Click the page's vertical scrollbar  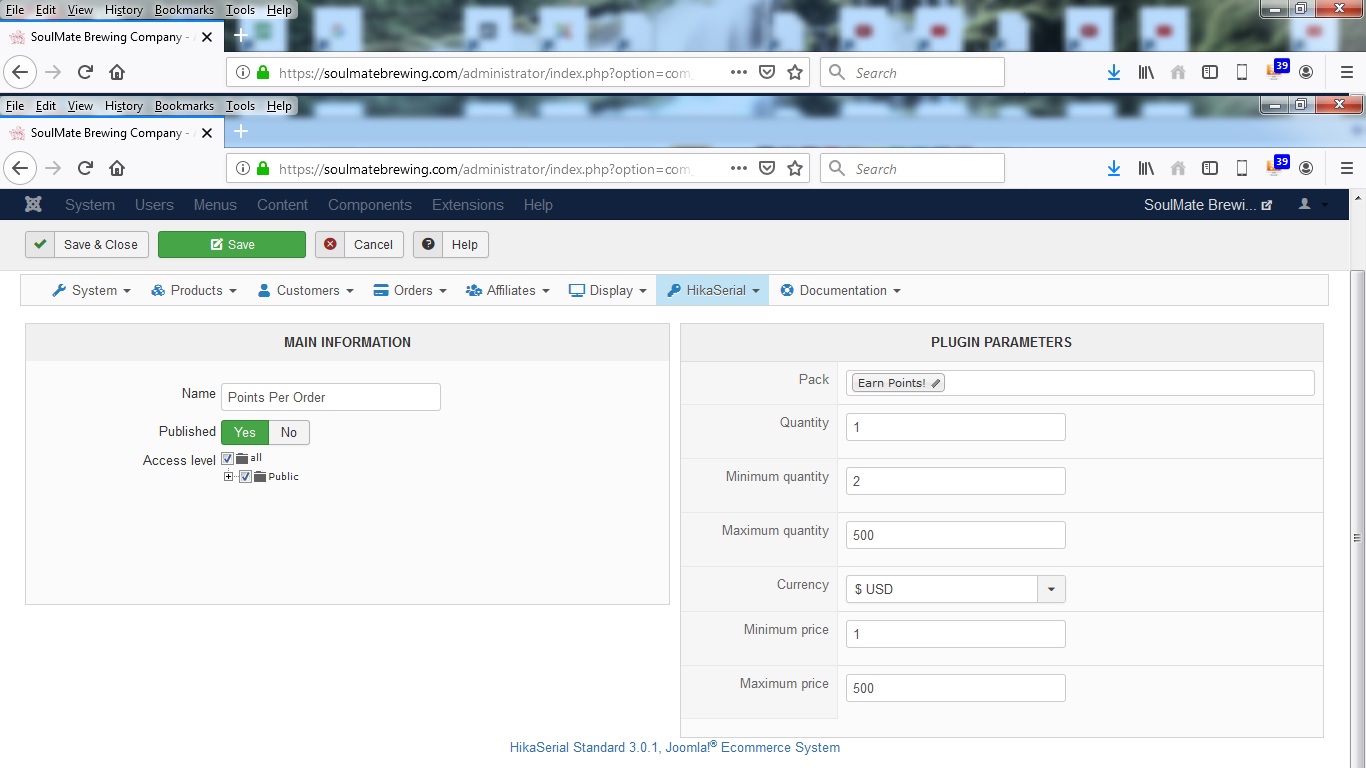pos(1357,520)
